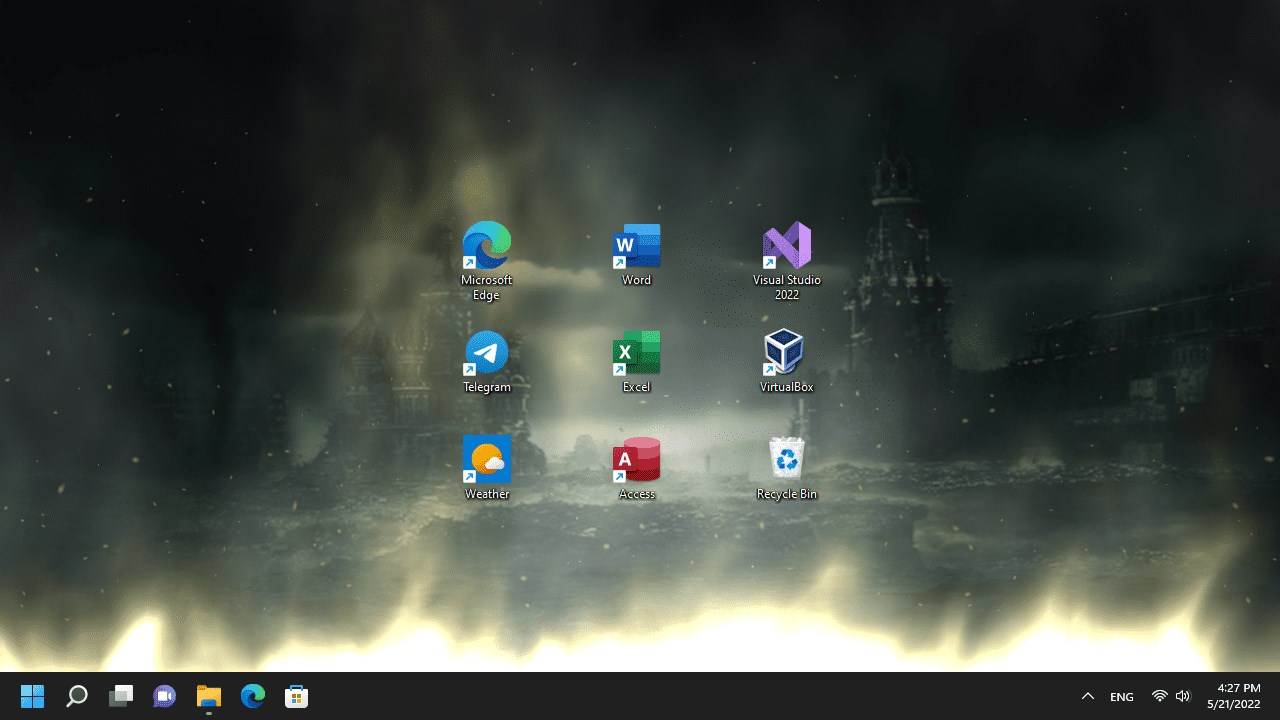
Task: Select the Access desktop shortcut
Action: tap(637, 468)
